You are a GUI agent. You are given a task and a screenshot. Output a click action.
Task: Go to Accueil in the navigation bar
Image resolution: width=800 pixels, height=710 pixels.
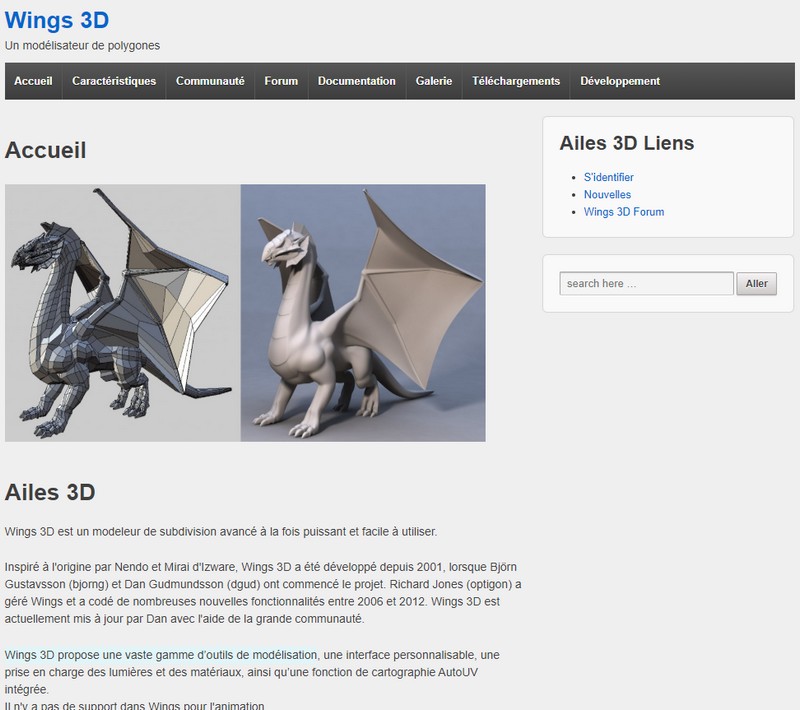(x=33, y=81)
